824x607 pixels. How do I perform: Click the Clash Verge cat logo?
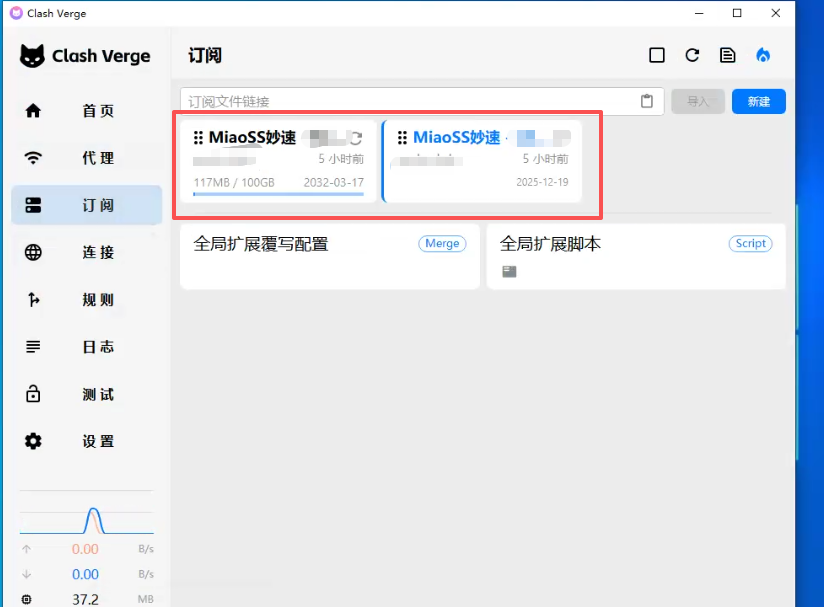click(x=33, y=56)
